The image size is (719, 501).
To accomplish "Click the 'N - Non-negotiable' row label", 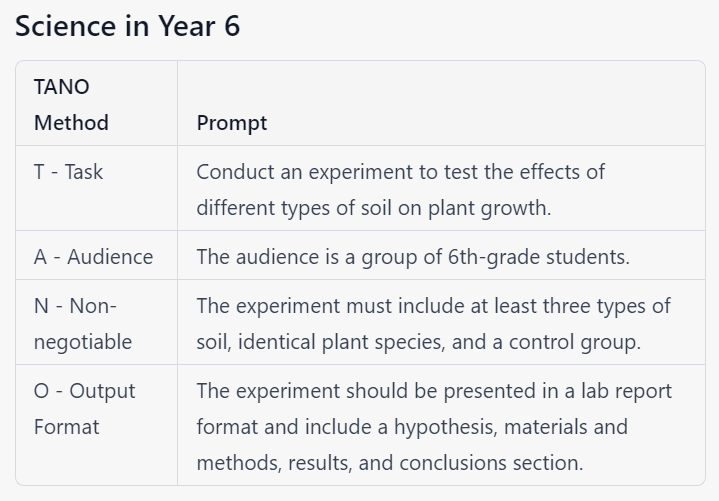I will [x=82, y=323].
